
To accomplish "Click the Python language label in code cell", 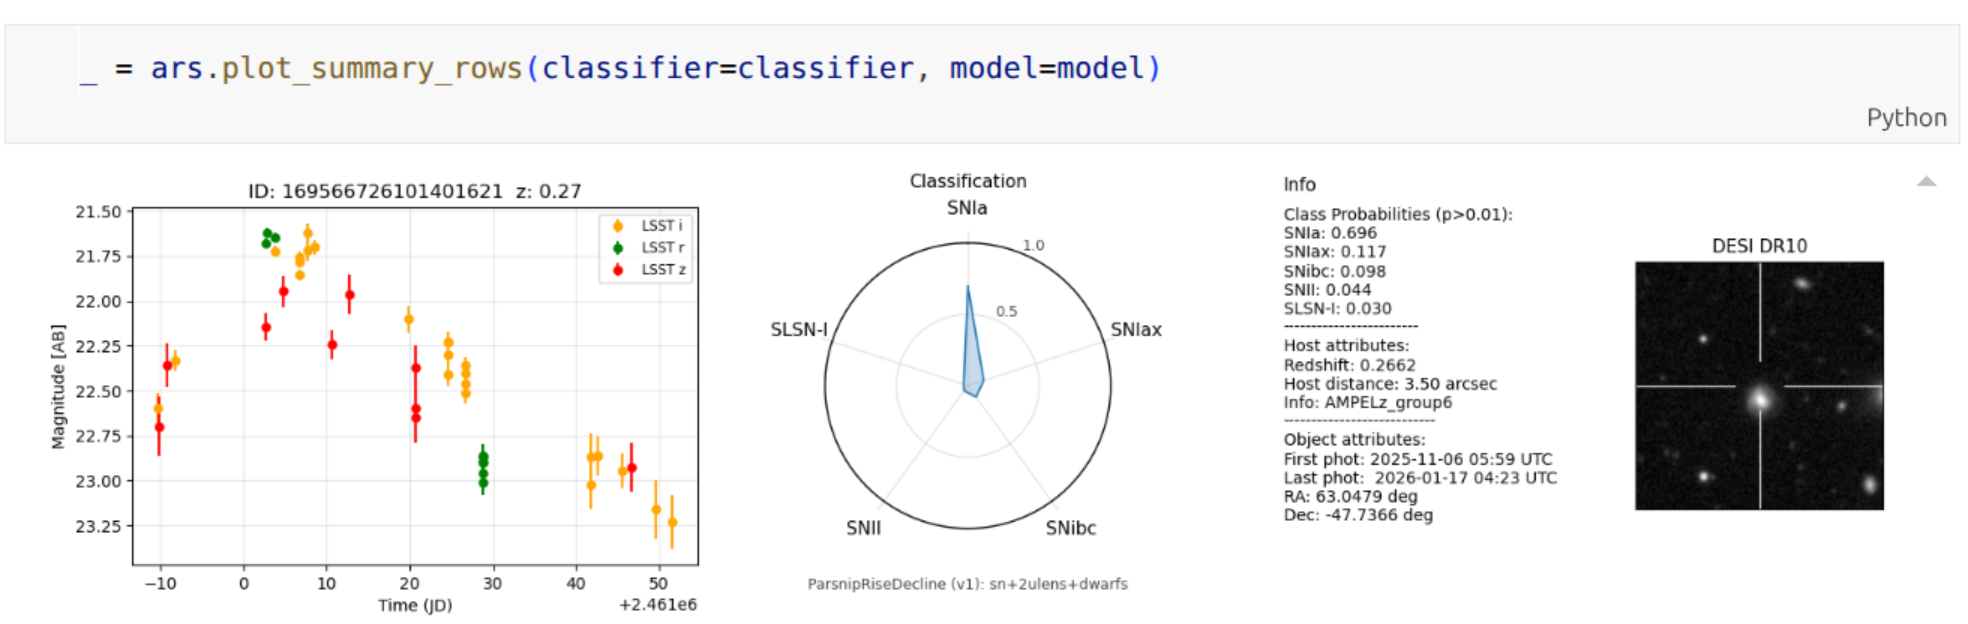I will coord(1905,118).
